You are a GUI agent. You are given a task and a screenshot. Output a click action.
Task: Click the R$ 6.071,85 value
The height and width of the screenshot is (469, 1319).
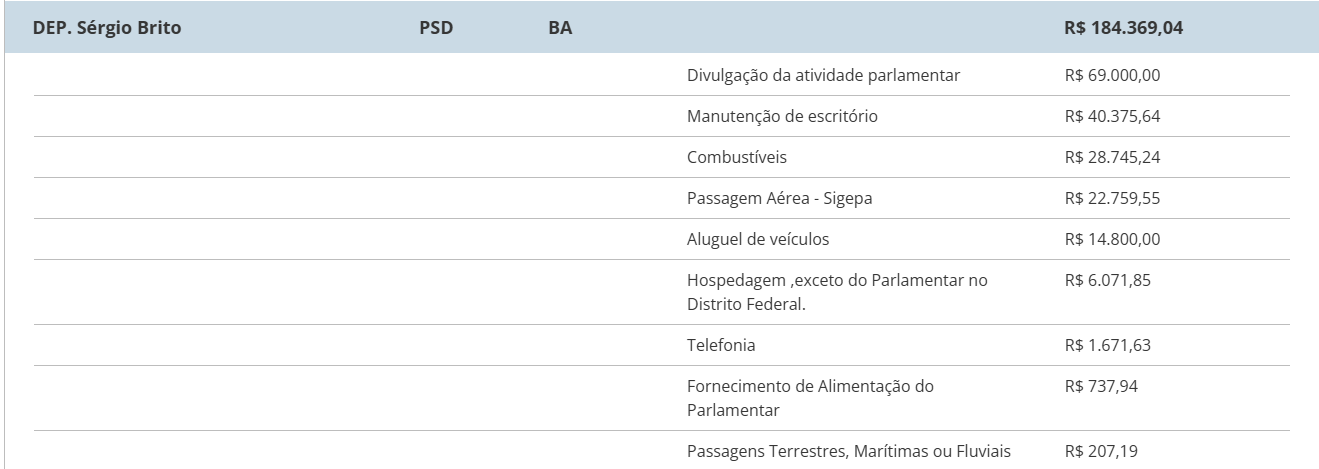click(x=1108, y=280)
